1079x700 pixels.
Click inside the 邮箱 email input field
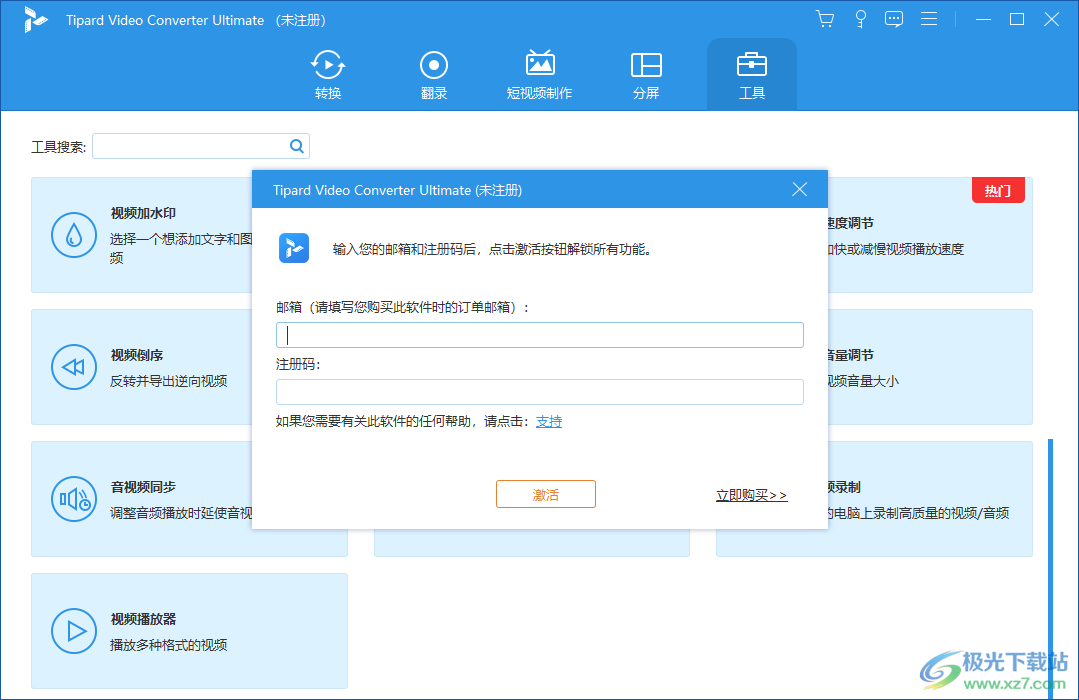click(540, 334)
